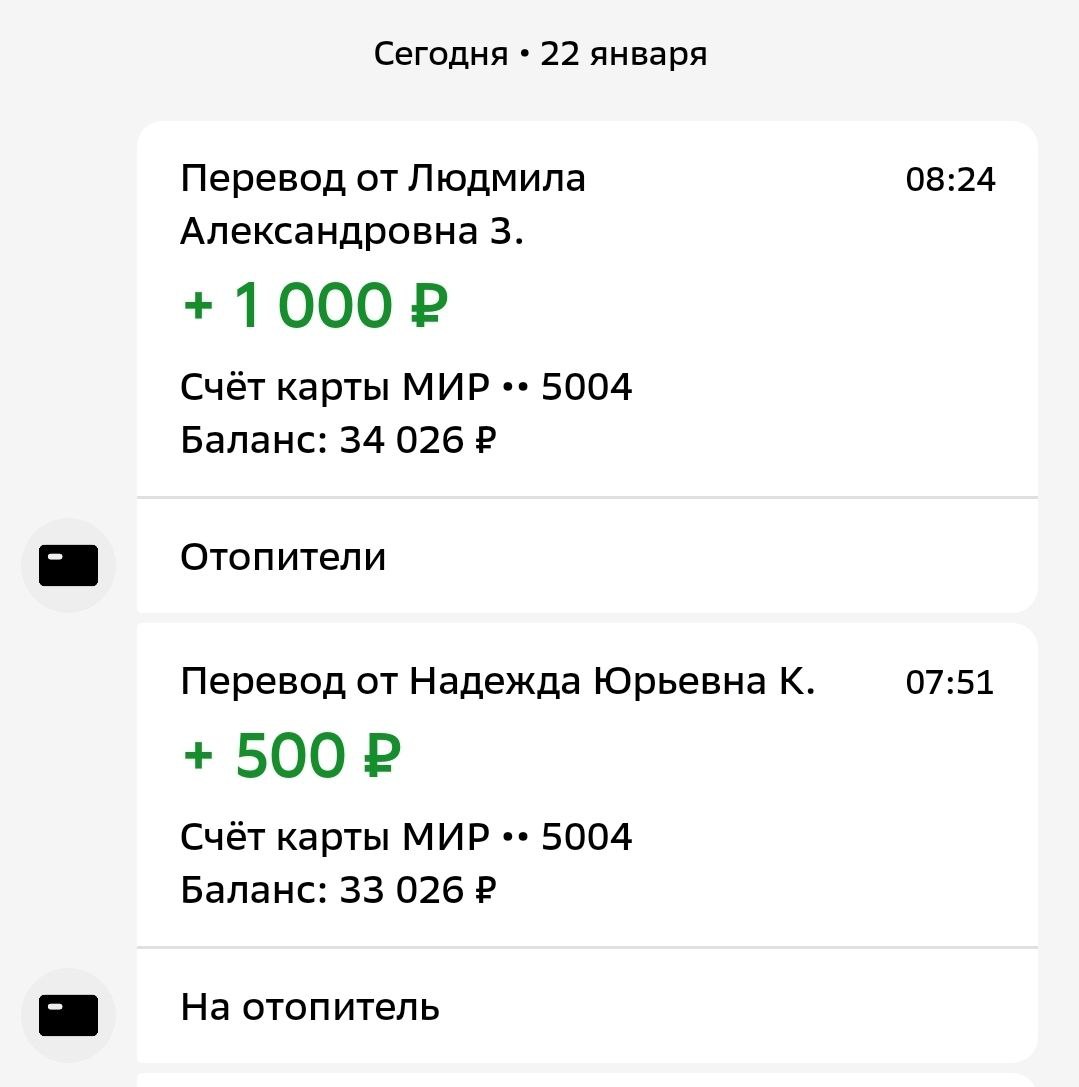This screenshot has height=1087, width=1079.
Task: Tap the card icon beside Отопители
Action: point(68,566)
